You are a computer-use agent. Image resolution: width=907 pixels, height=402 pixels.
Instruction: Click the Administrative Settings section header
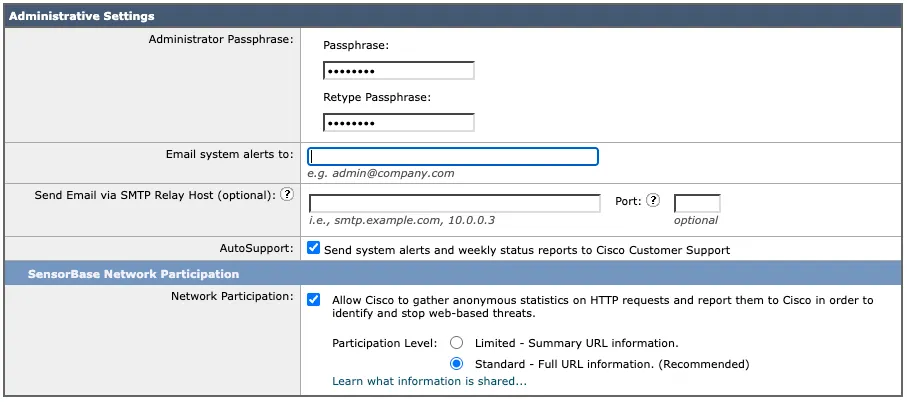[x=81, y=16]
